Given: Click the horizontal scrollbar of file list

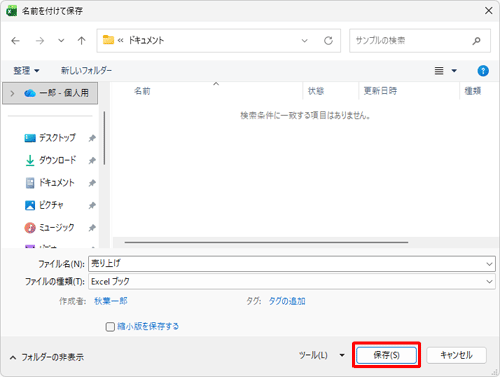Looking at the screenshot, I should tap(266, 242).
